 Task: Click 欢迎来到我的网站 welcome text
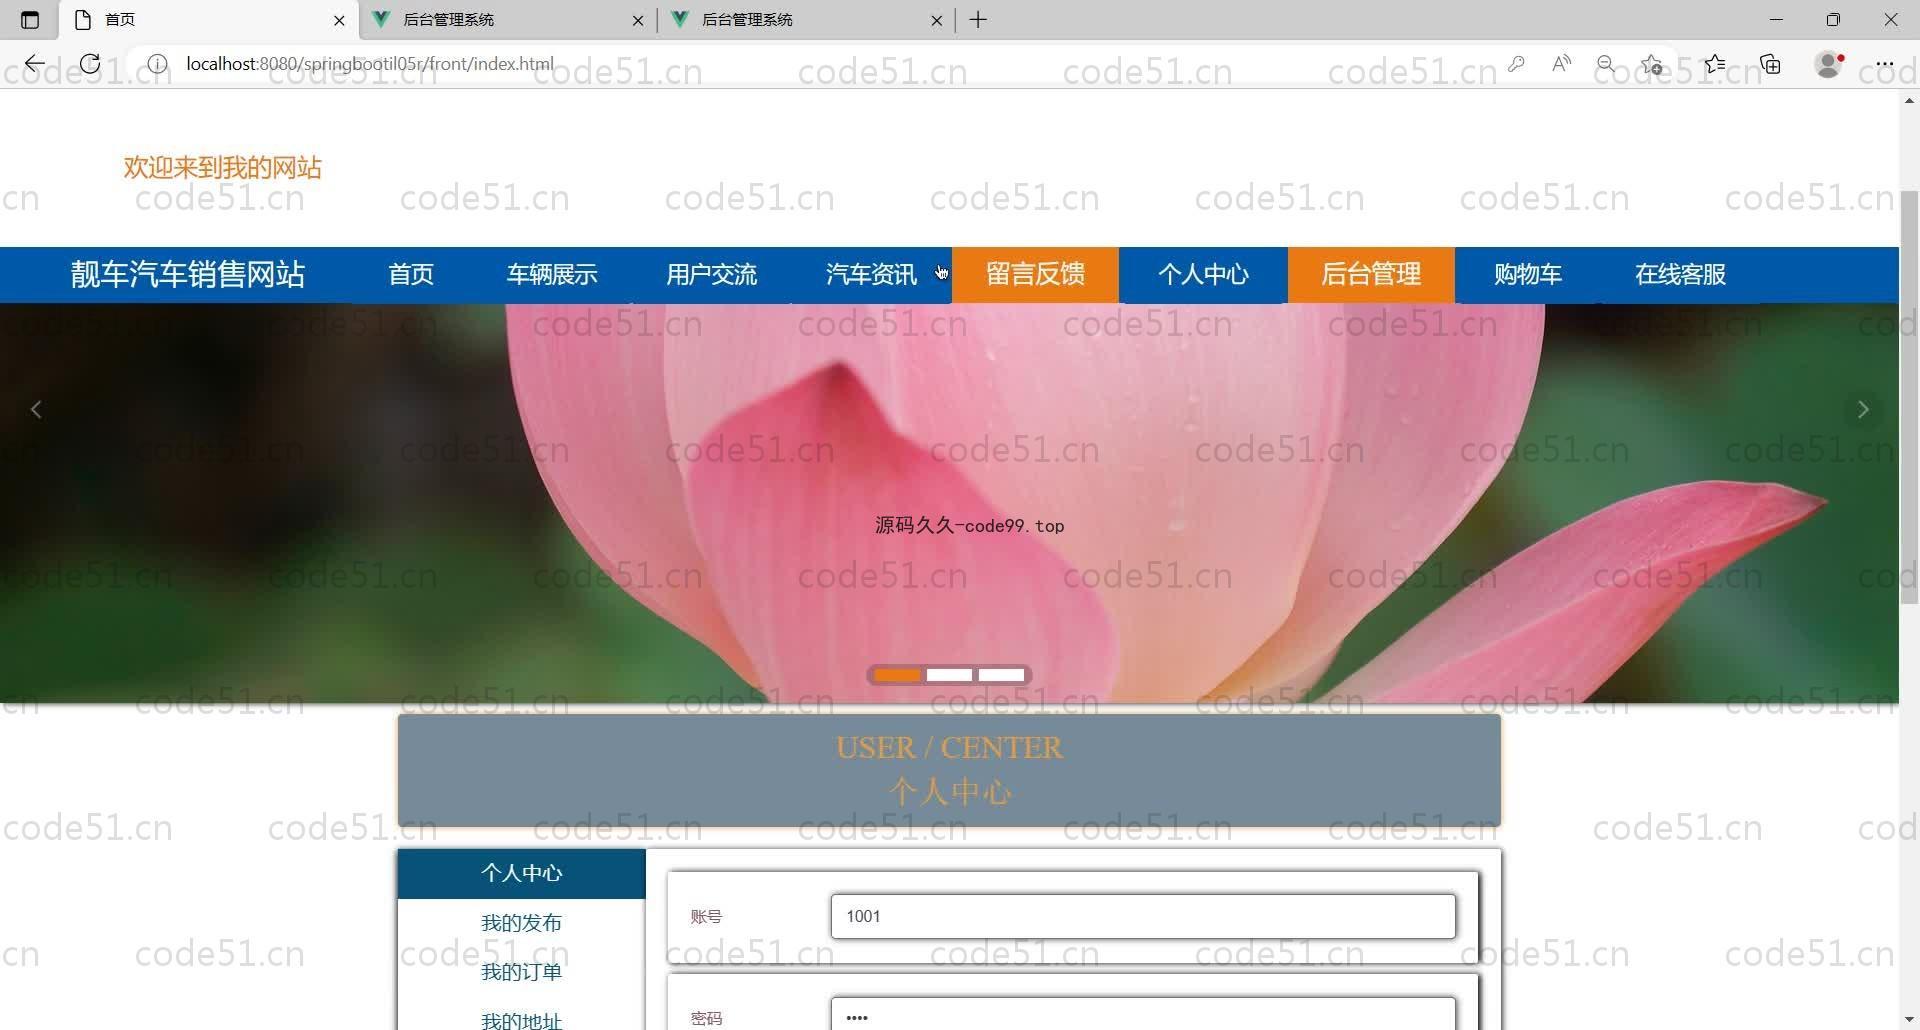222,168
